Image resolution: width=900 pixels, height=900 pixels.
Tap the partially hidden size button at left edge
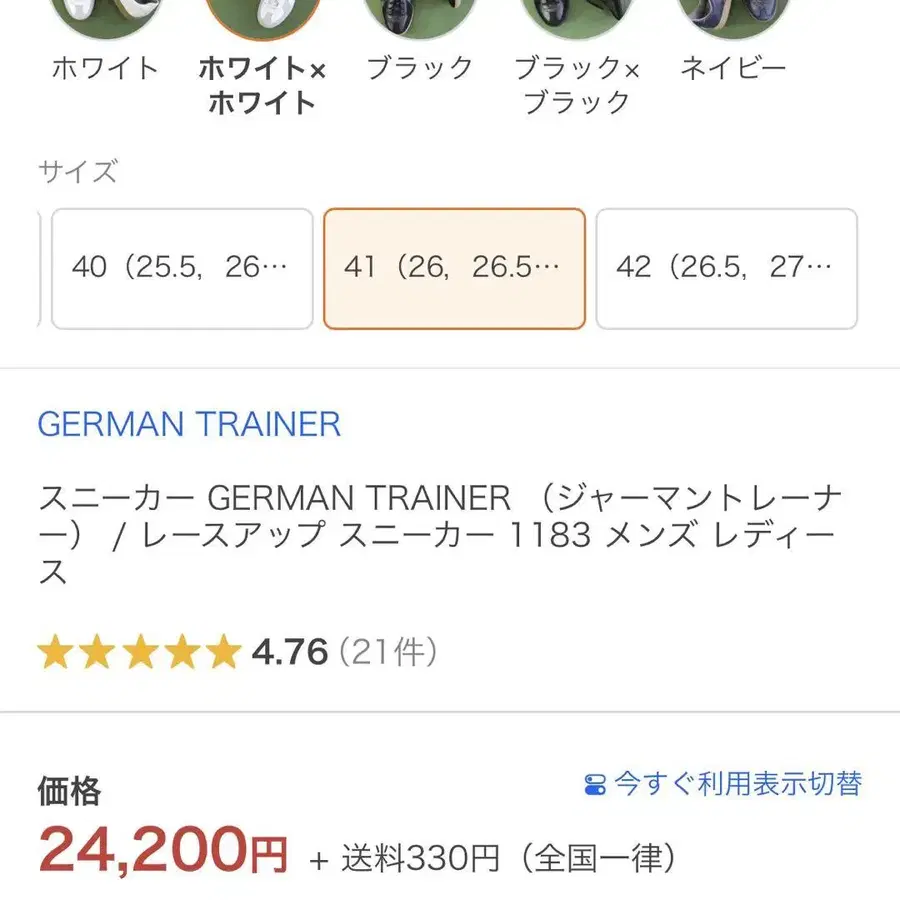coord(38,268)
